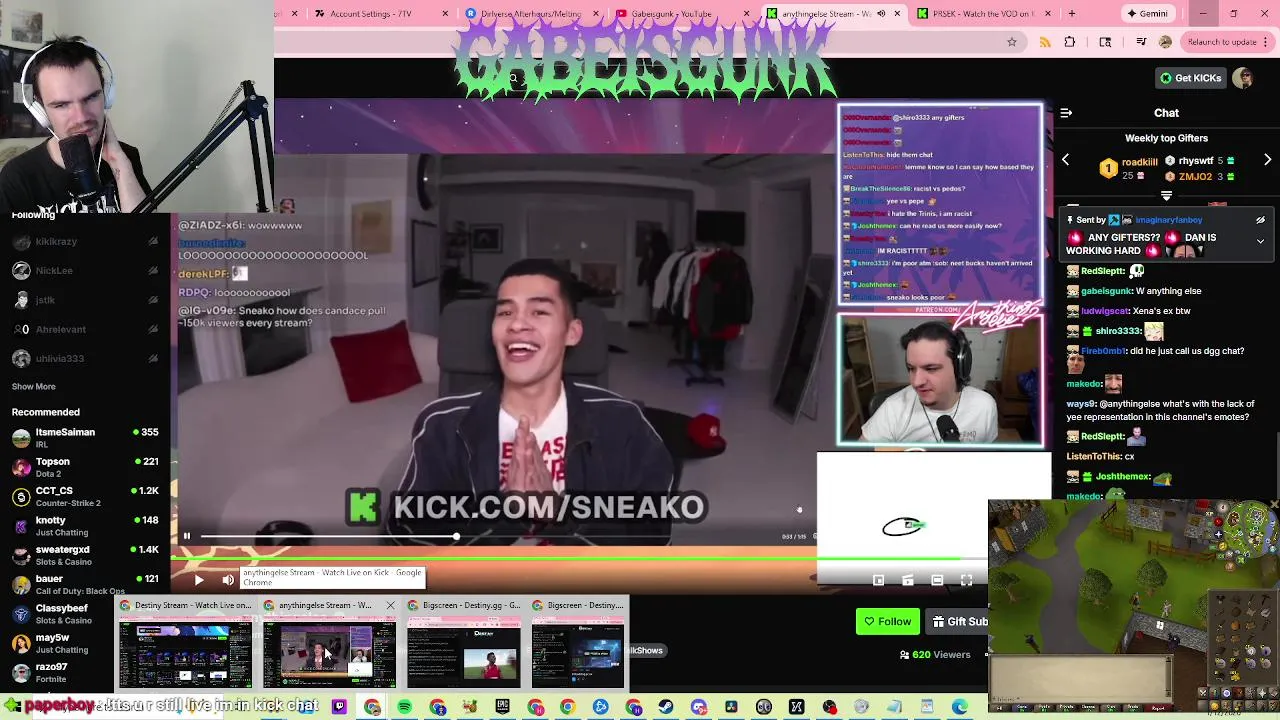Show previous weekly top gifters

point(1065,160)
